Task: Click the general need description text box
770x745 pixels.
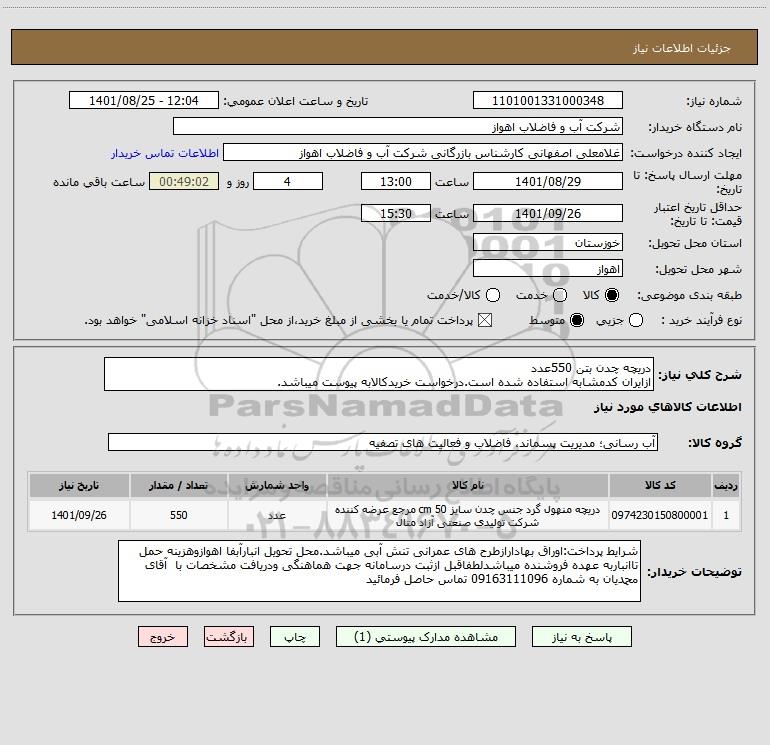Action: coord(379,375)
